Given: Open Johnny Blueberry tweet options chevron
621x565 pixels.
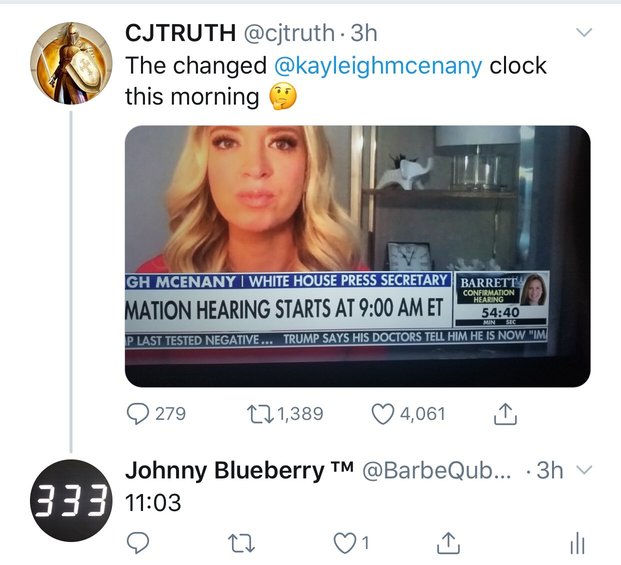Looking at the screenshot, I should click(584, 470).
